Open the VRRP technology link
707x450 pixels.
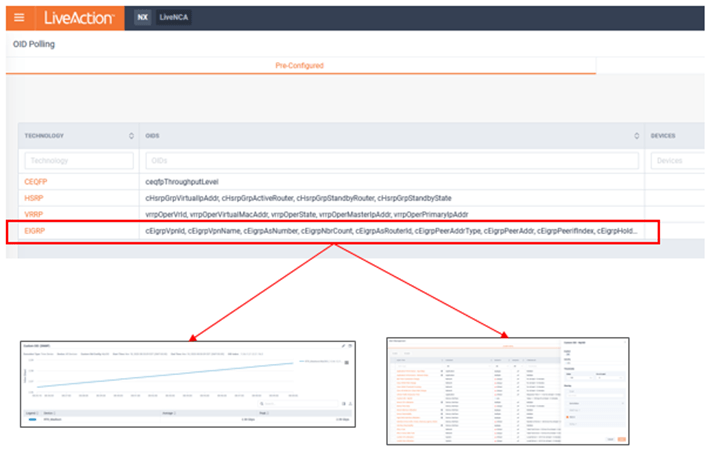33,214
